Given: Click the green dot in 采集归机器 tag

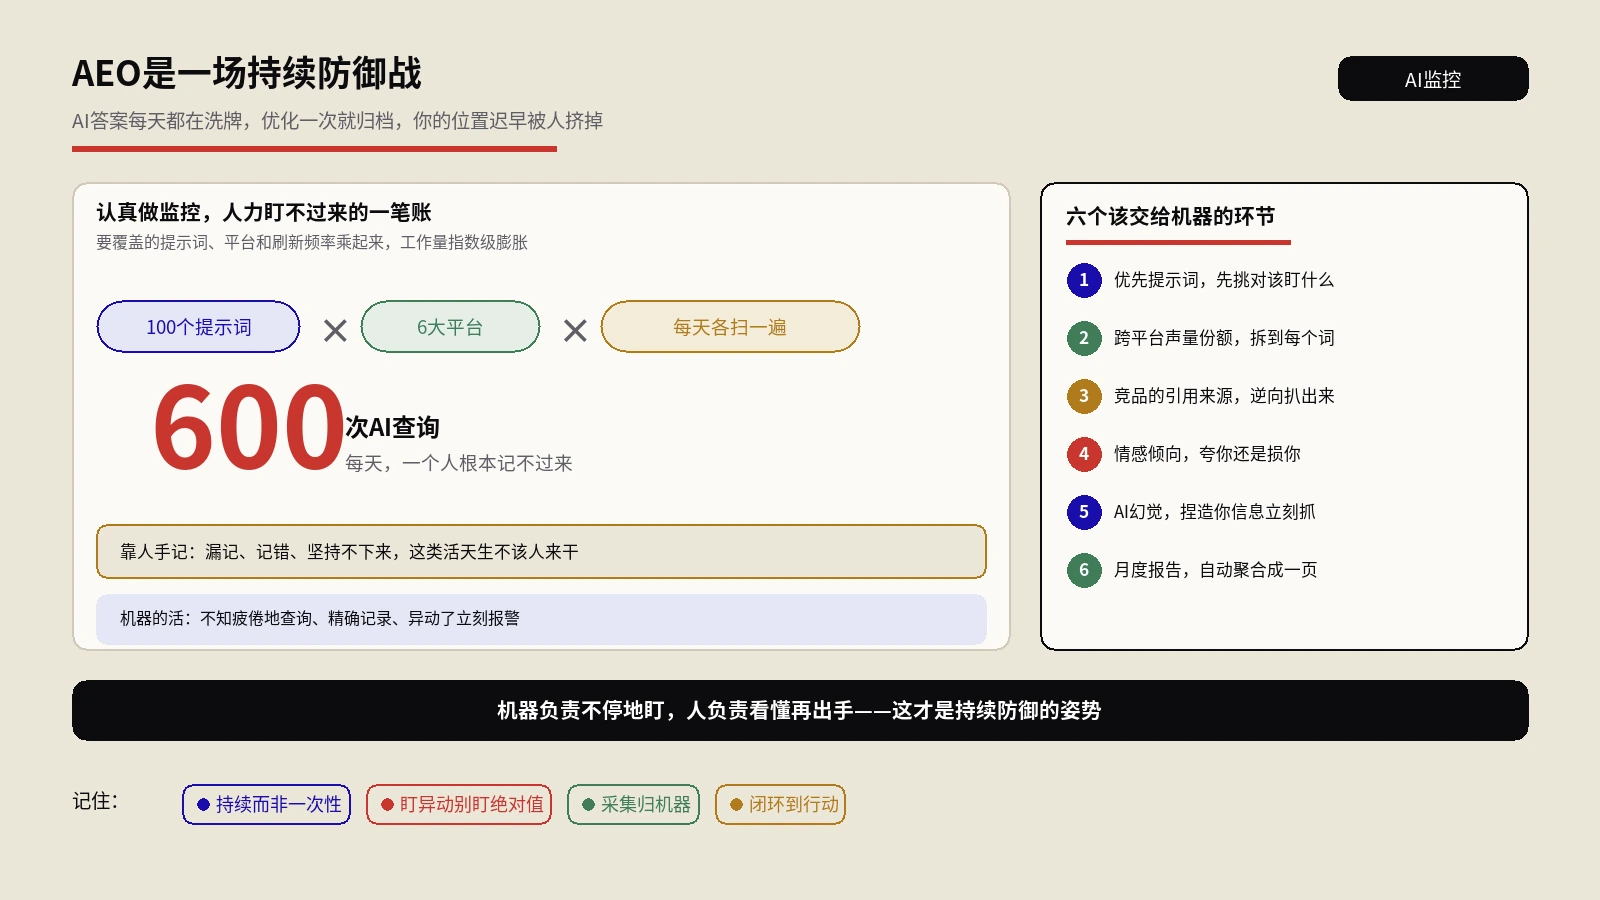Looking at the screenshot, I should coord(588,804).
